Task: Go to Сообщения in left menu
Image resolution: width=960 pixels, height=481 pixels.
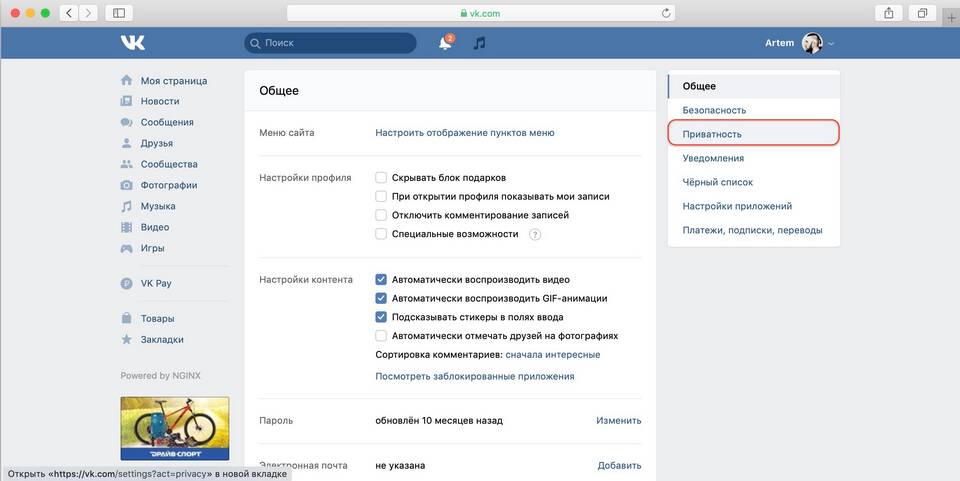Action: [166, 122]
